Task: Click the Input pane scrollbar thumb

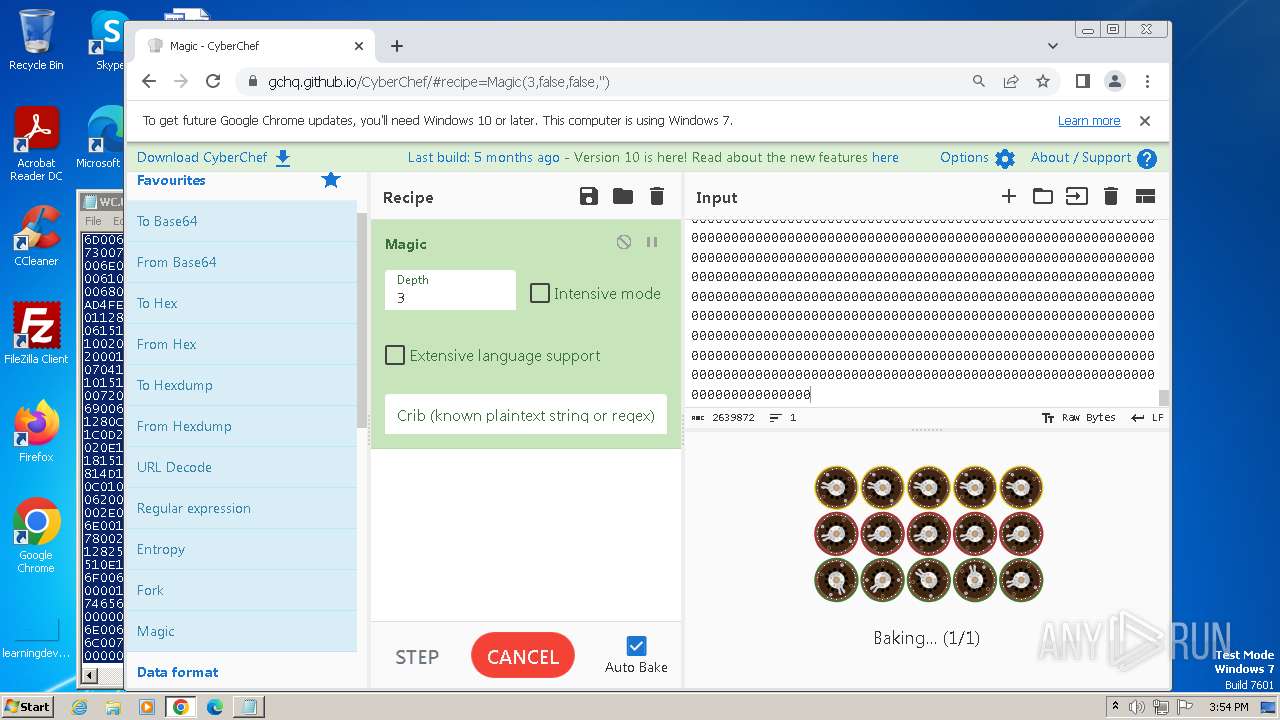Action: [x=1163, y=398]
